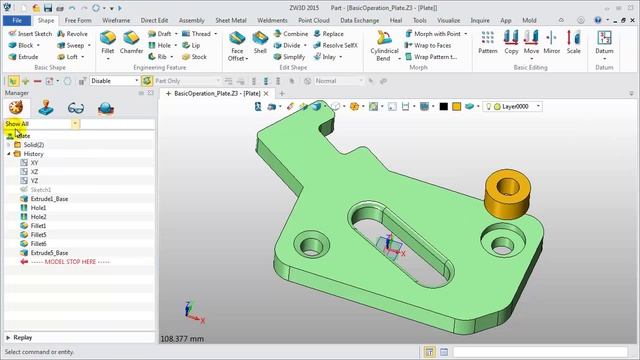Switch to the Wireframe tab

116,20
